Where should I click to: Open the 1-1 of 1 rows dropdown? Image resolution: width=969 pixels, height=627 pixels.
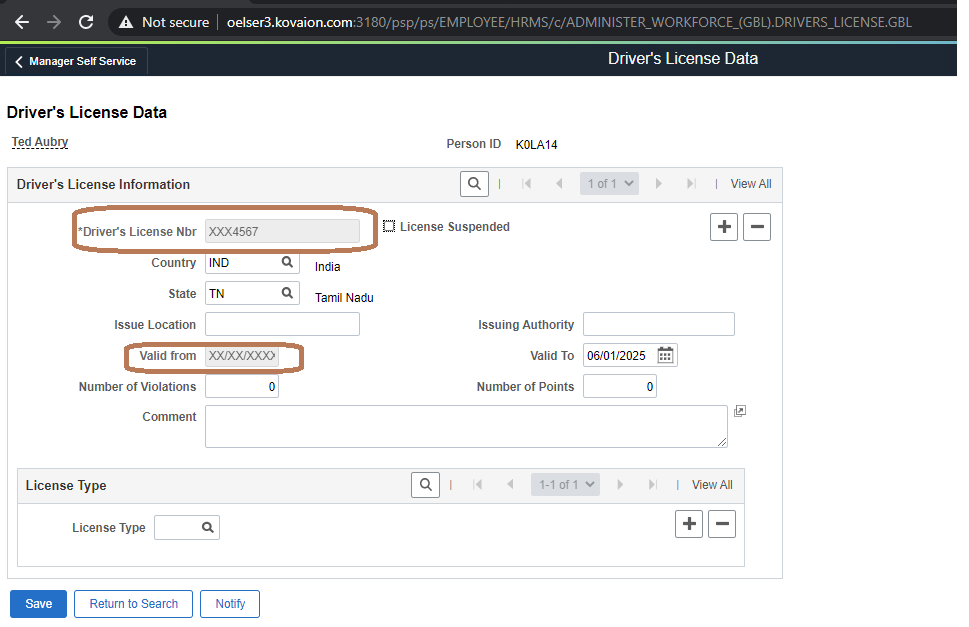point(565,485)
